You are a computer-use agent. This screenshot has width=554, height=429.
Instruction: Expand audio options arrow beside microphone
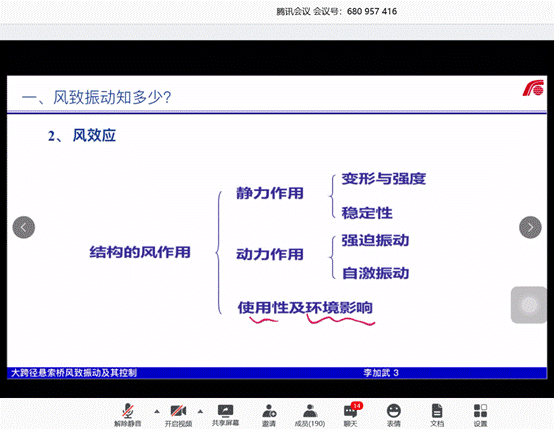tap(157, 411)
